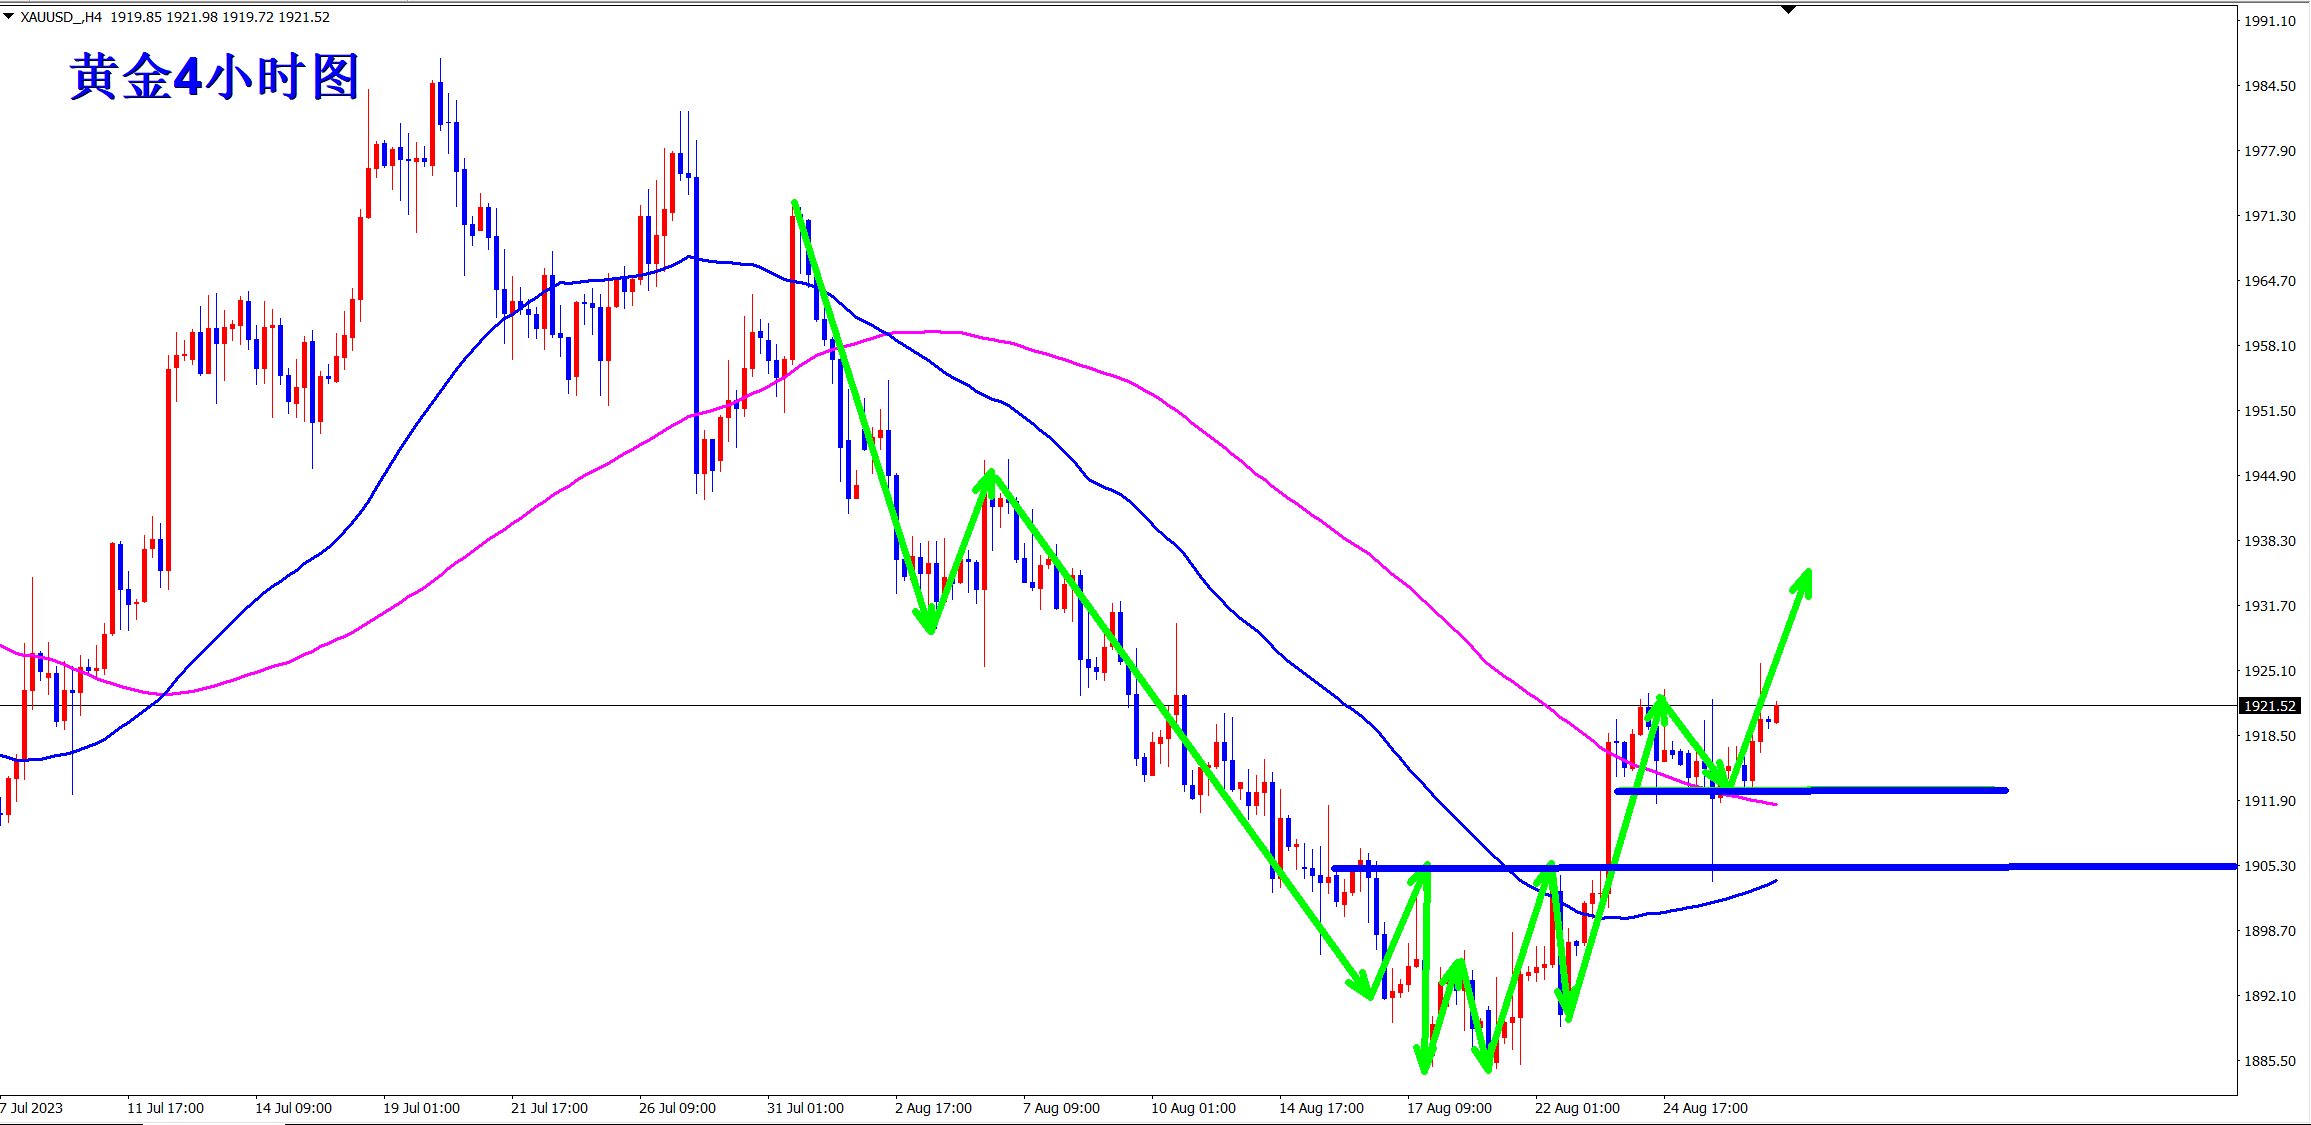Viewport: 2311px width, 1125px height.
Task: Click the 31 Jul 01:00 time label
Action: (805, 1108)
